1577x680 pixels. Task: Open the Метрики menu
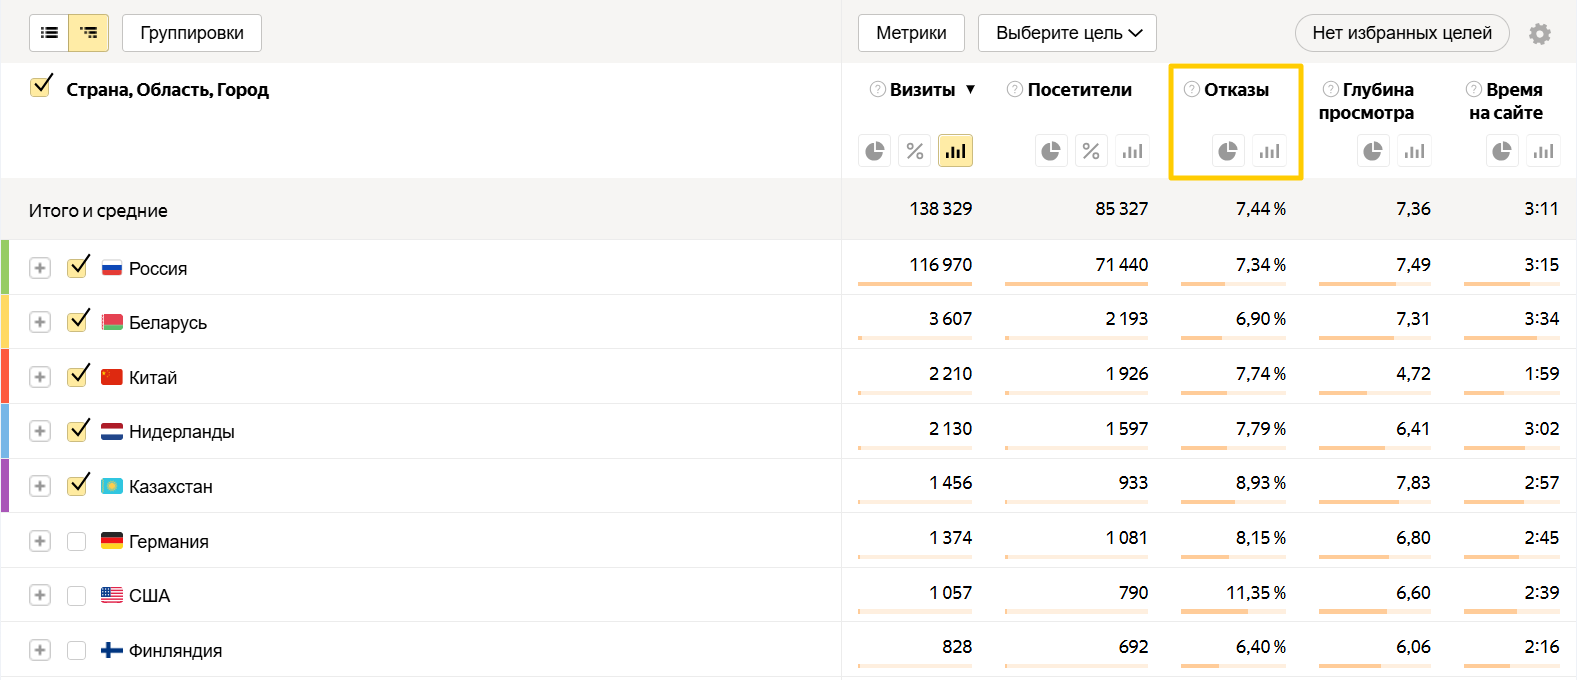pyautogui.click(x=911, y=33)
